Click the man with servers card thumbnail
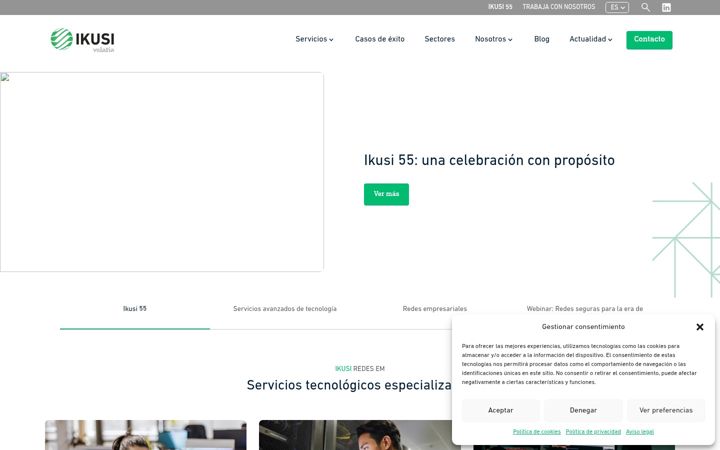This screenshot has height=450, width=720. click(x=360, y=435)
